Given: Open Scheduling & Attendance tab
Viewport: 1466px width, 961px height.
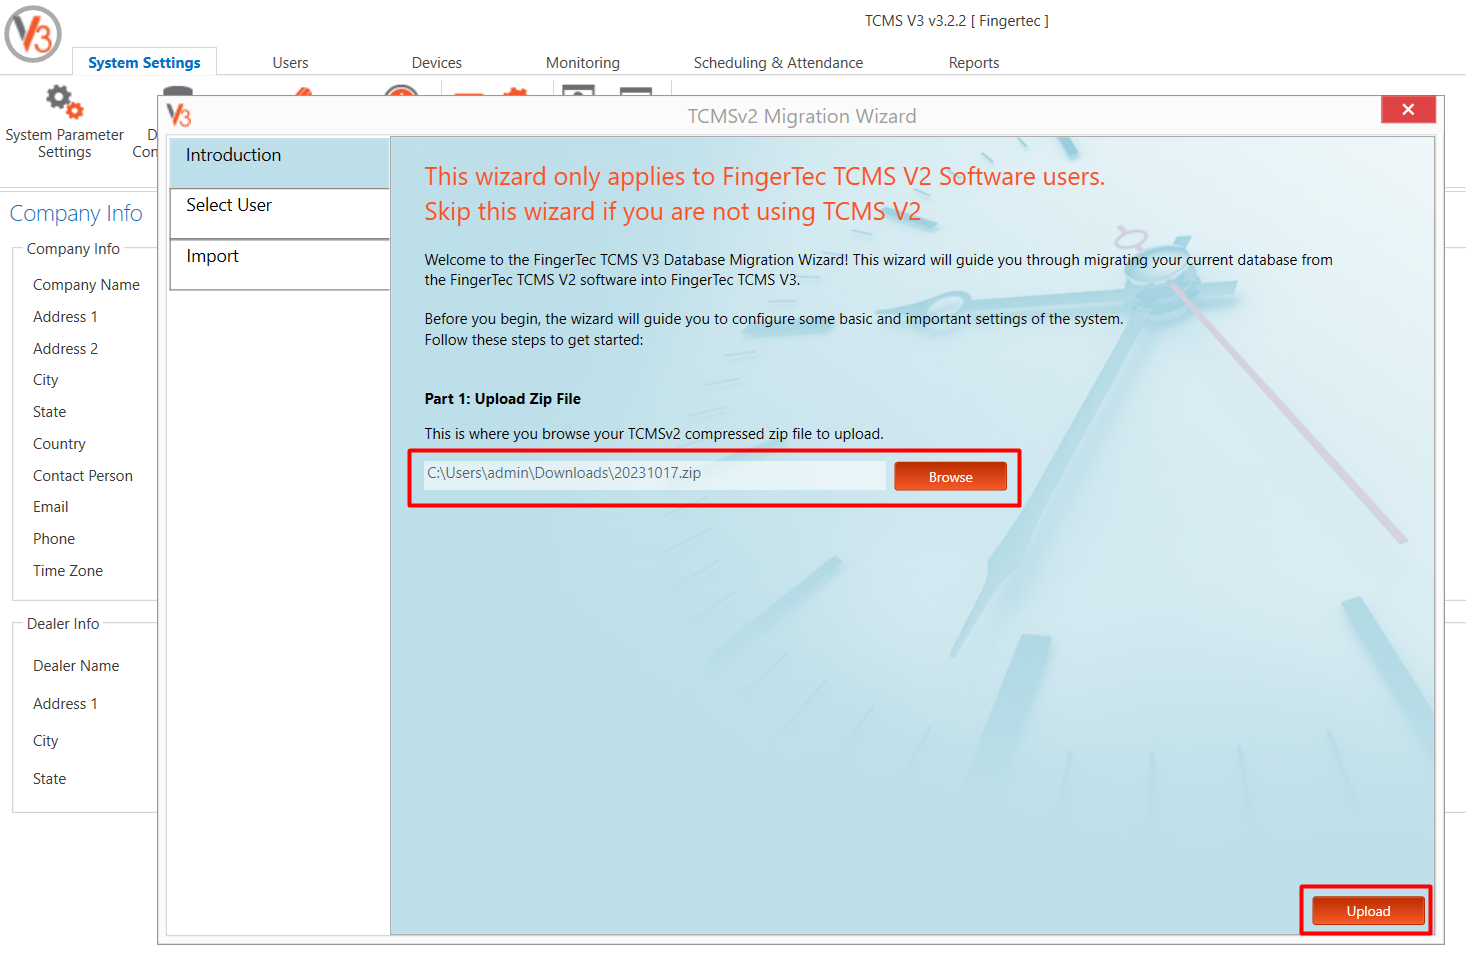Looking at the screenshot, I should (778, 62).
